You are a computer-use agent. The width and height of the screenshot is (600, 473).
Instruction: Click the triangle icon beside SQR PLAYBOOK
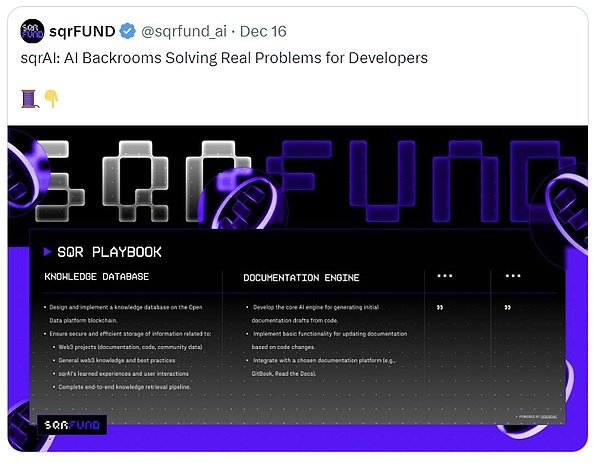[x=47, y=252]
